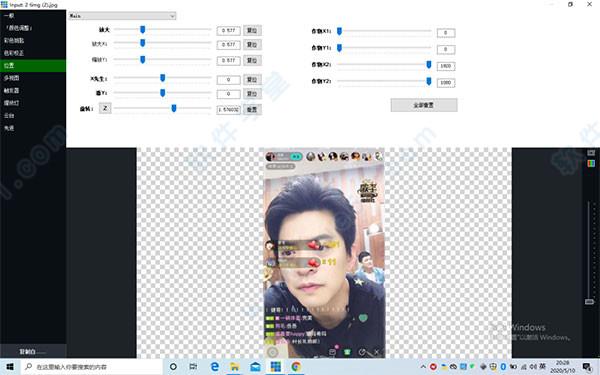
Task: Open the 一般 (General) sidebar tab
Action: point(33,16)
